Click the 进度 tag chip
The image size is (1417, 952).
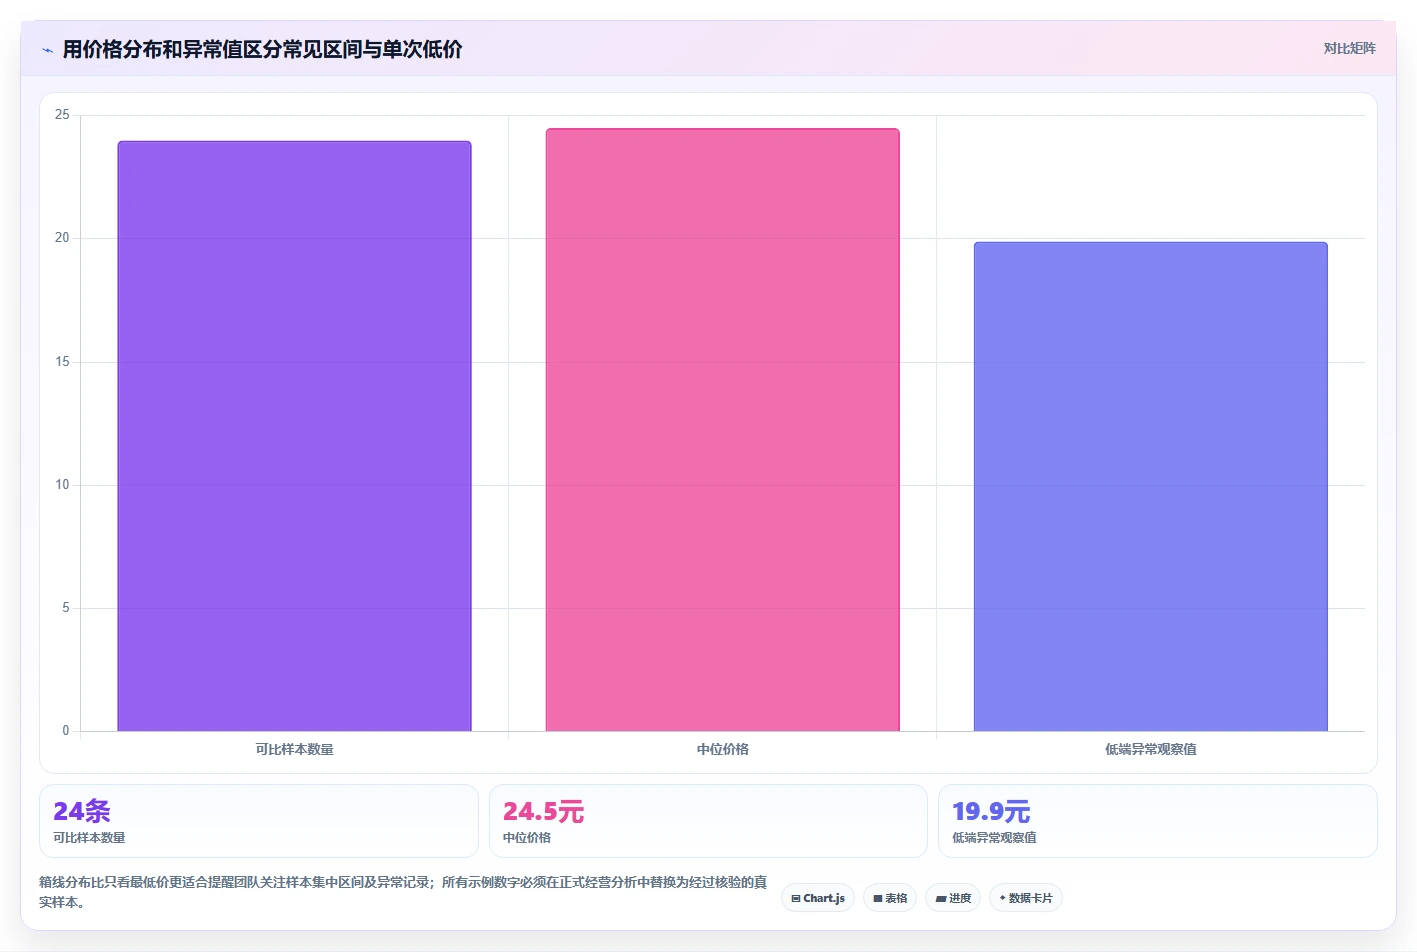click(953, 898)
